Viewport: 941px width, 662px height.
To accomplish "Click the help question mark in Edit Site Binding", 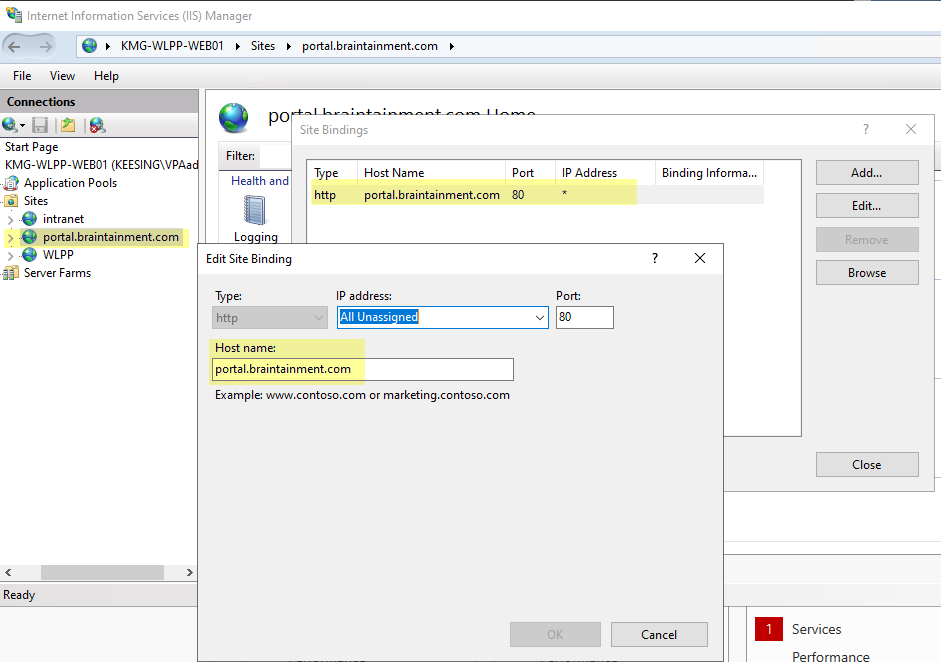I will point(655,258).
